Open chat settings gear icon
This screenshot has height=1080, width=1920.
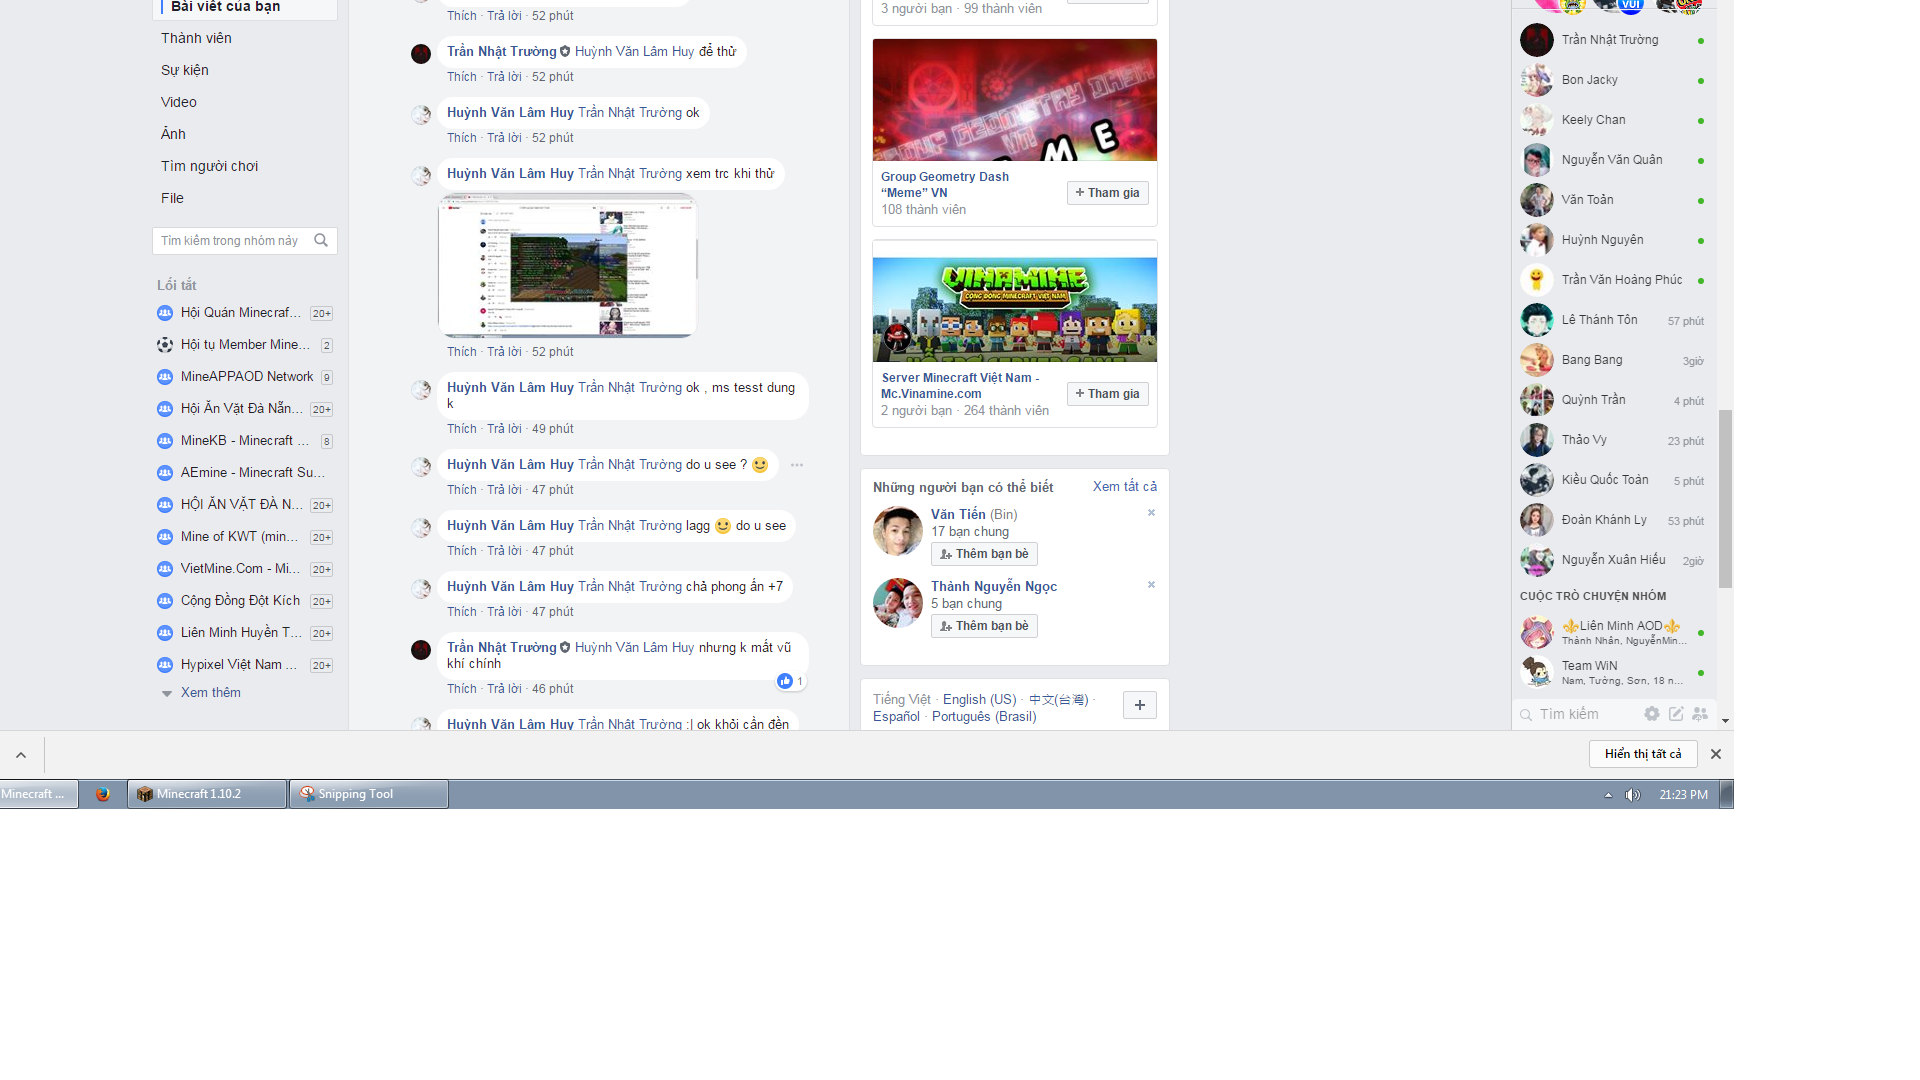pos(1651,714)
